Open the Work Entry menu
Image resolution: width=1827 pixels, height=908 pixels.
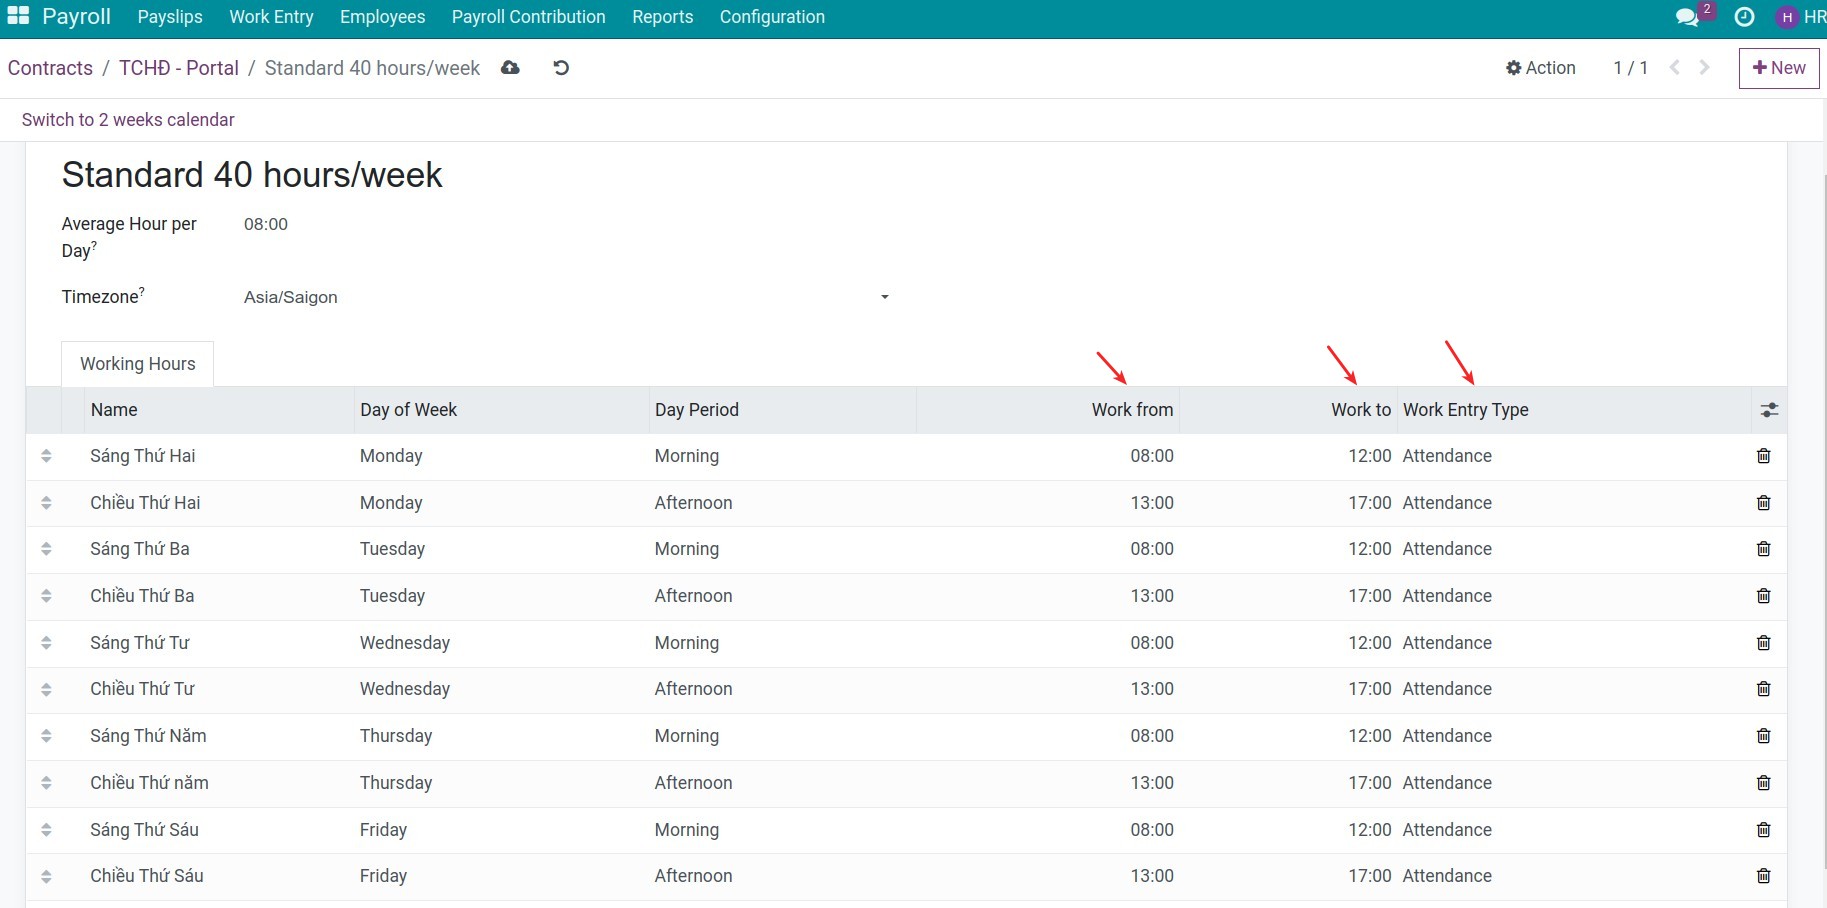[x=271, y=17]
